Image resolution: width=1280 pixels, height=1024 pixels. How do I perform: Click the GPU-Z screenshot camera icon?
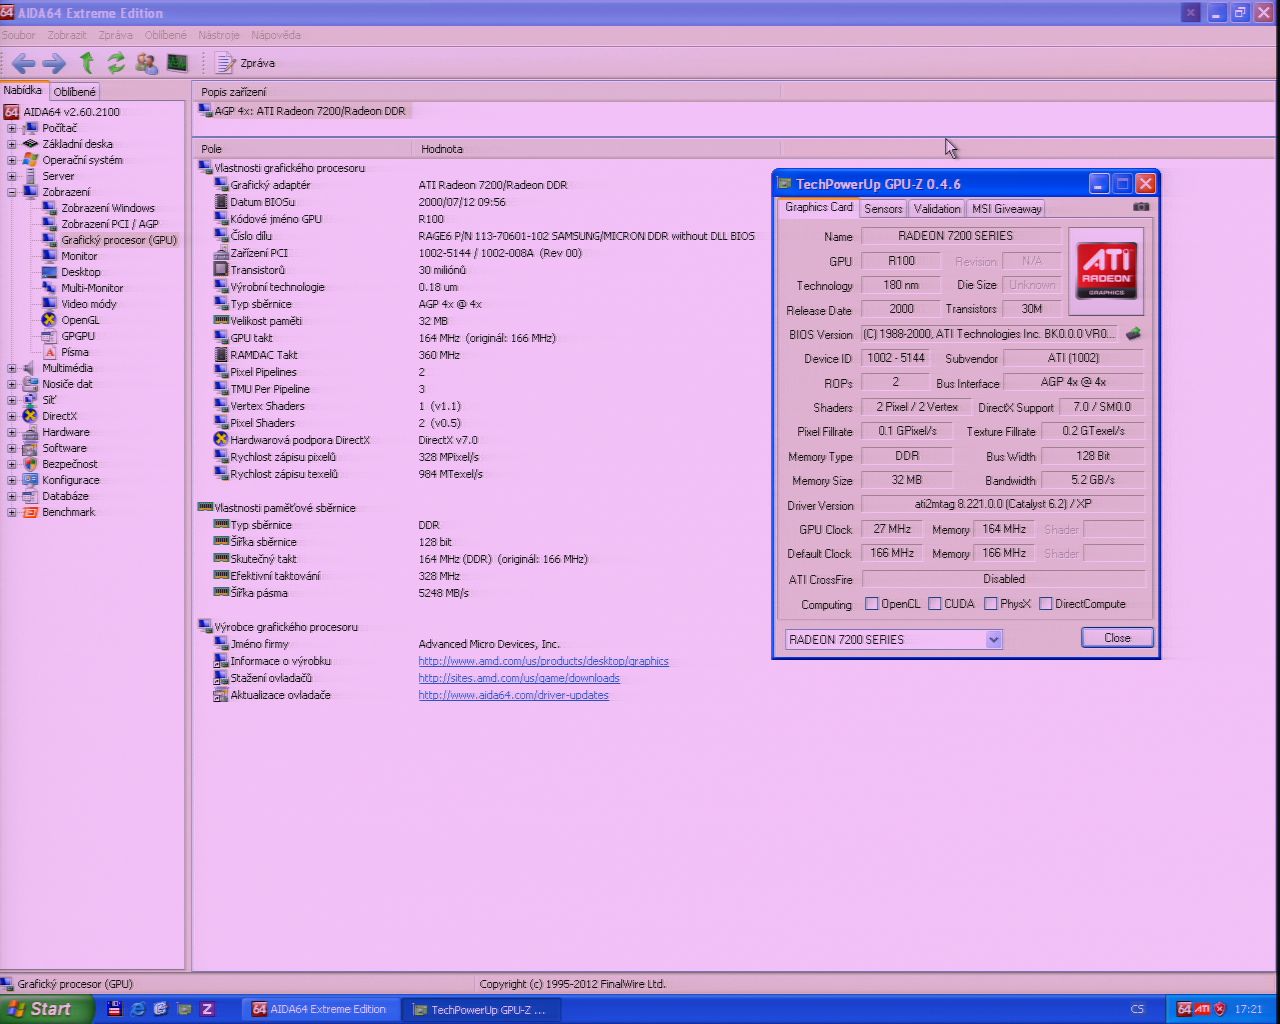coord(1141,207)
